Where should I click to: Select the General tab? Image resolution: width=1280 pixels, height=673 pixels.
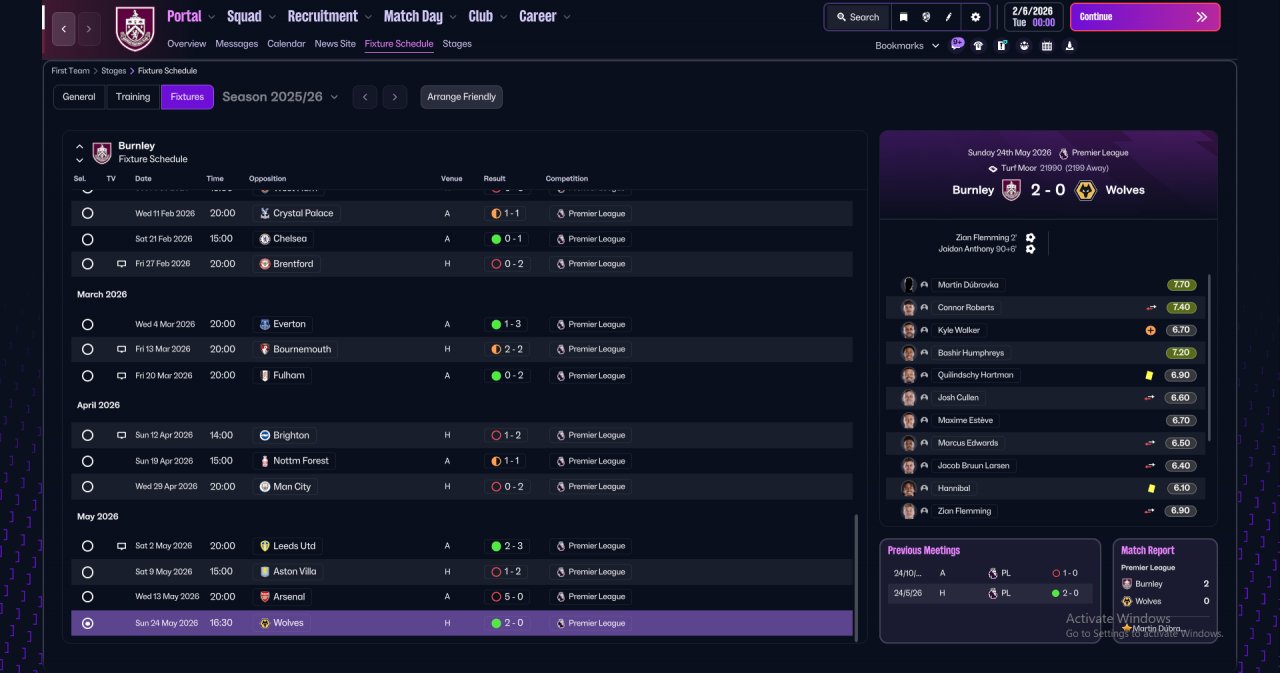pyautogui.click(x=79, y=97)
